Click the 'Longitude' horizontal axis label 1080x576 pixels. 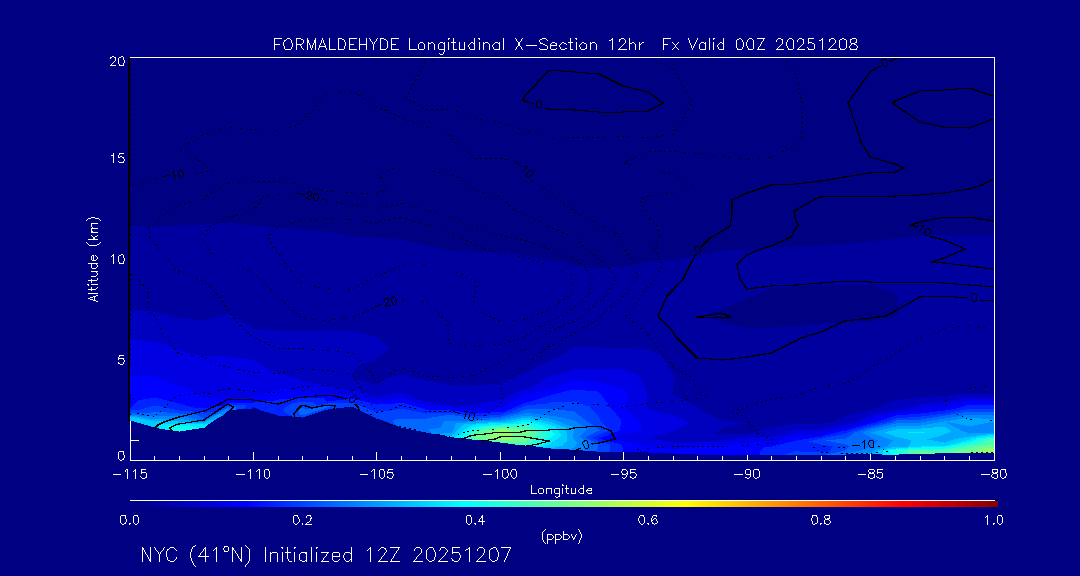tap(561, 491)
